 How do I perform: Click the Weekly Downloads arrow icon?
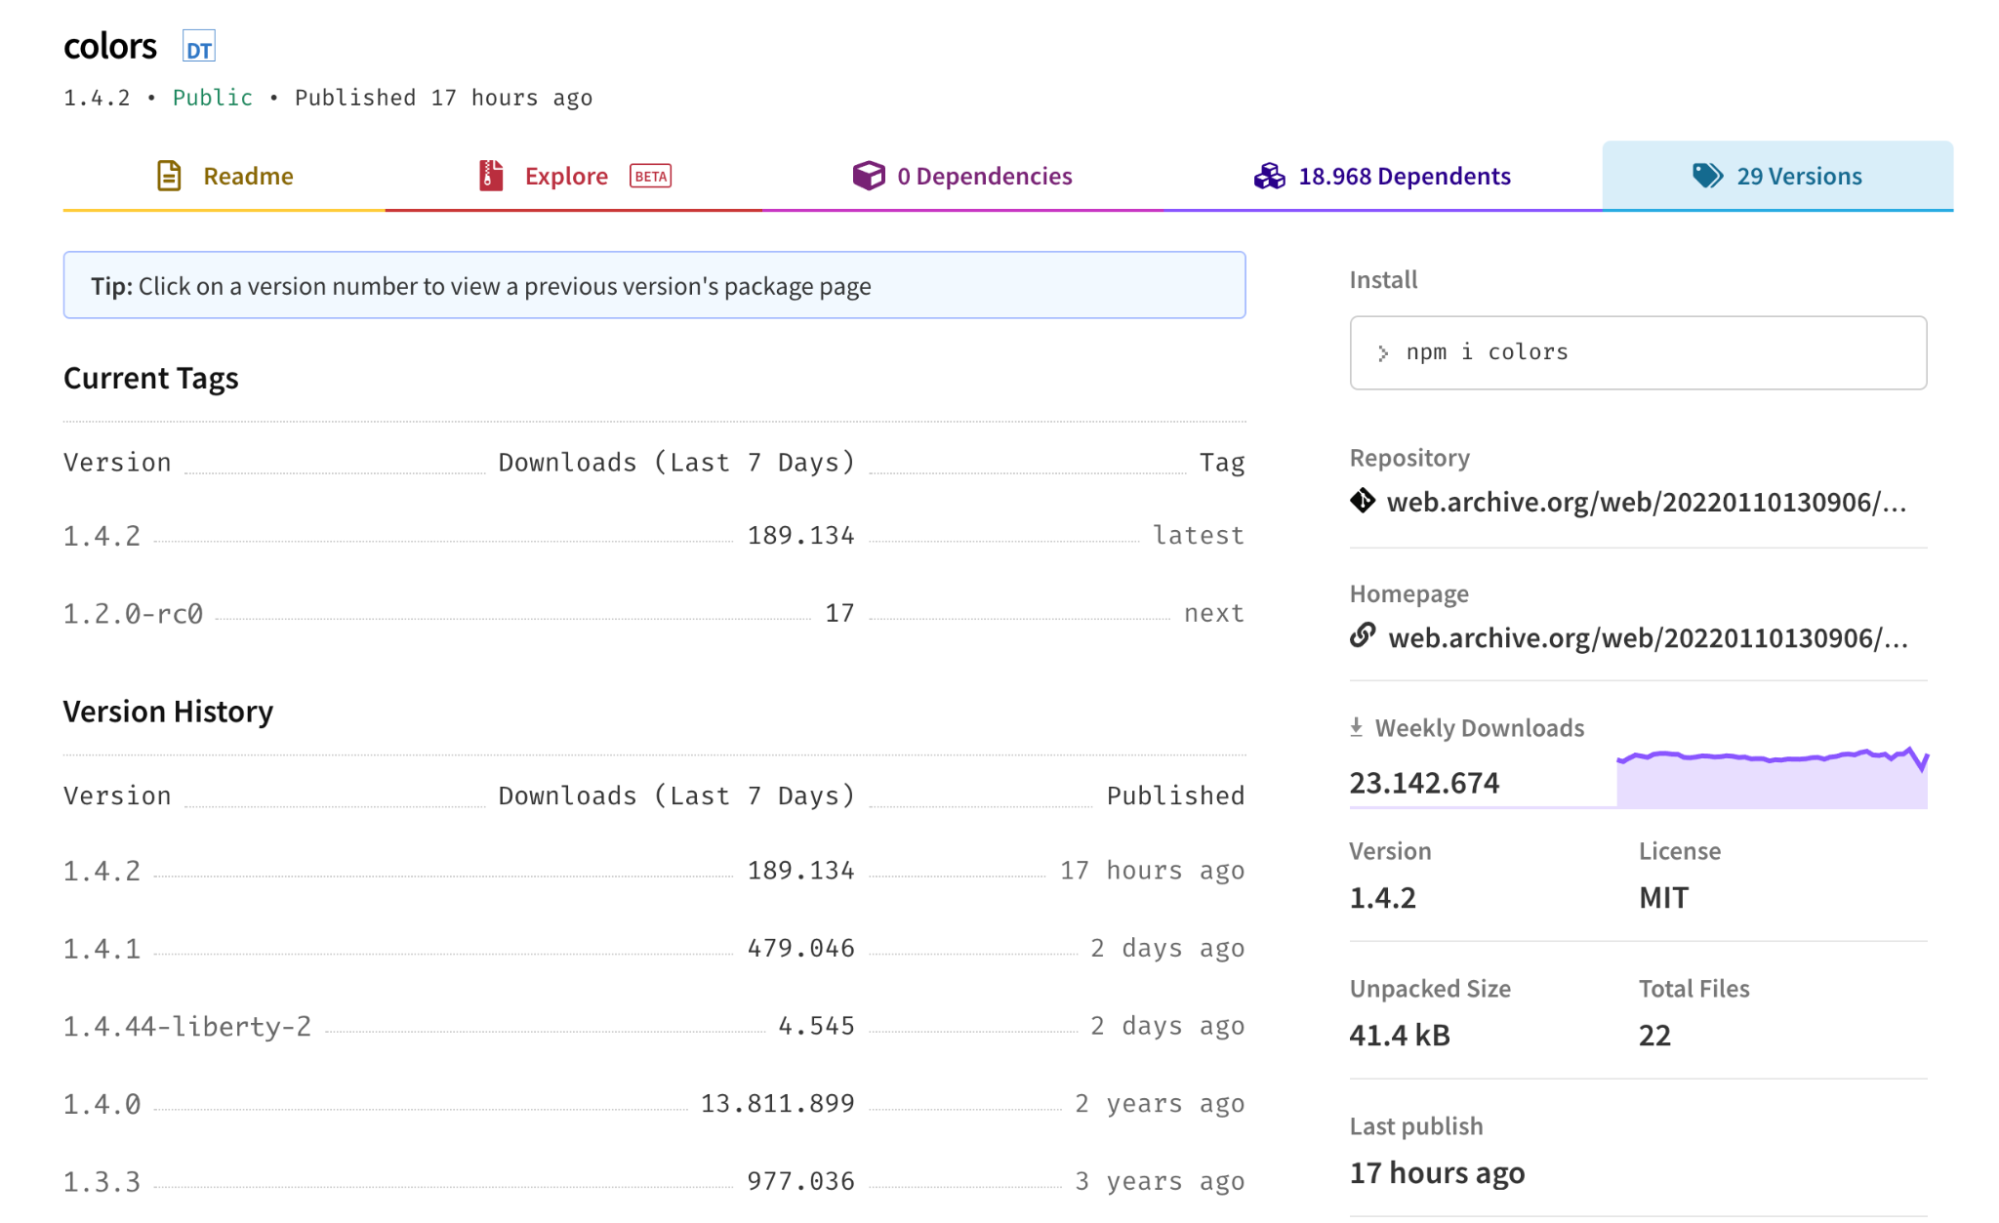1356,727
